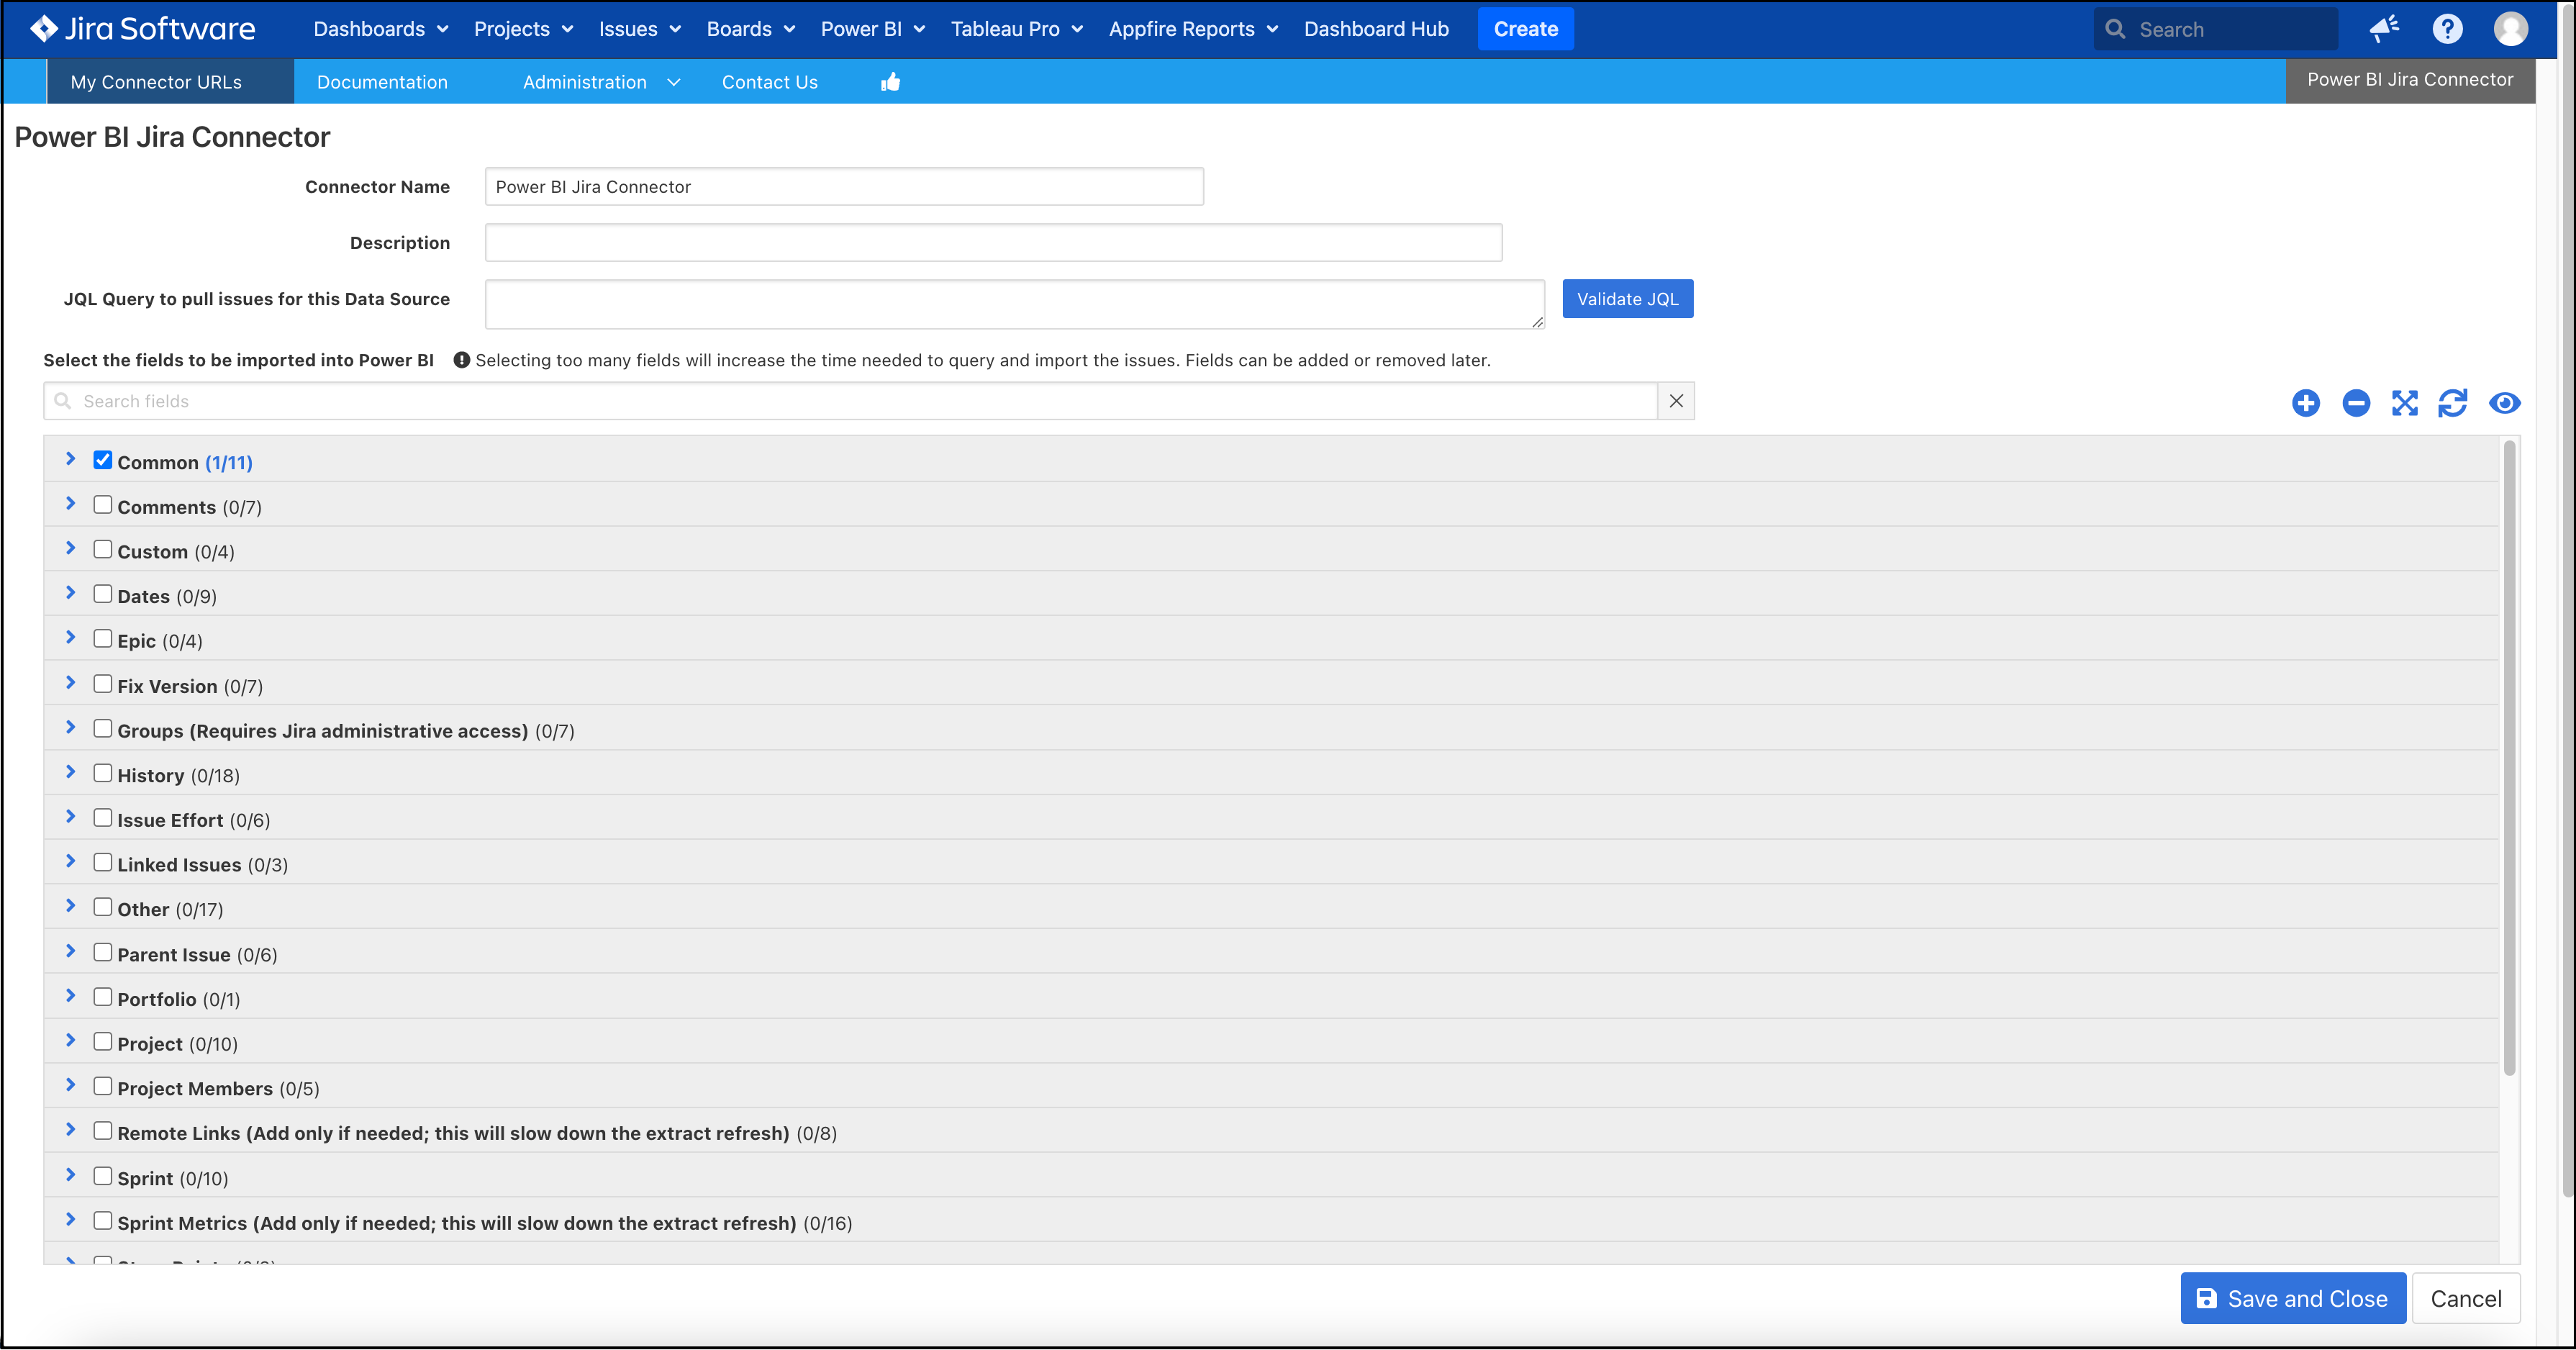This screenshot has height=1350, width=2576.
Task: Click the plus circle expand all icon
Action: pyautogui.click(x=2306, y=403)
